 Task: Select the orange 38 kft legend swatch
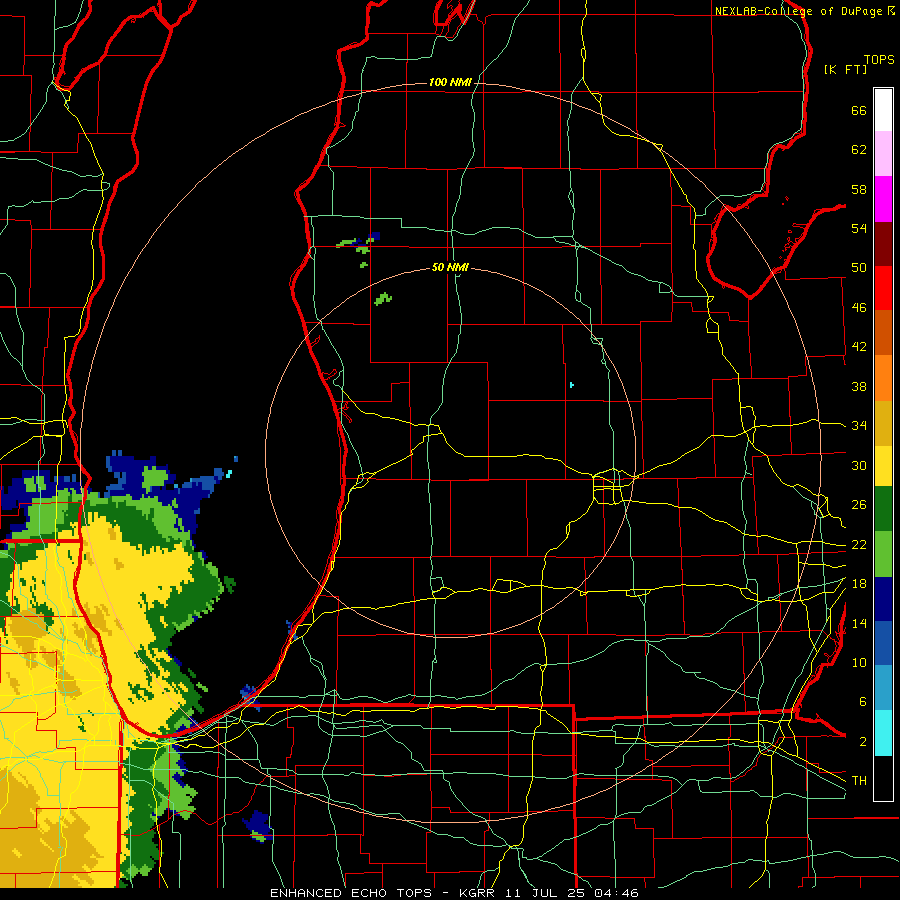click(883, 378)
